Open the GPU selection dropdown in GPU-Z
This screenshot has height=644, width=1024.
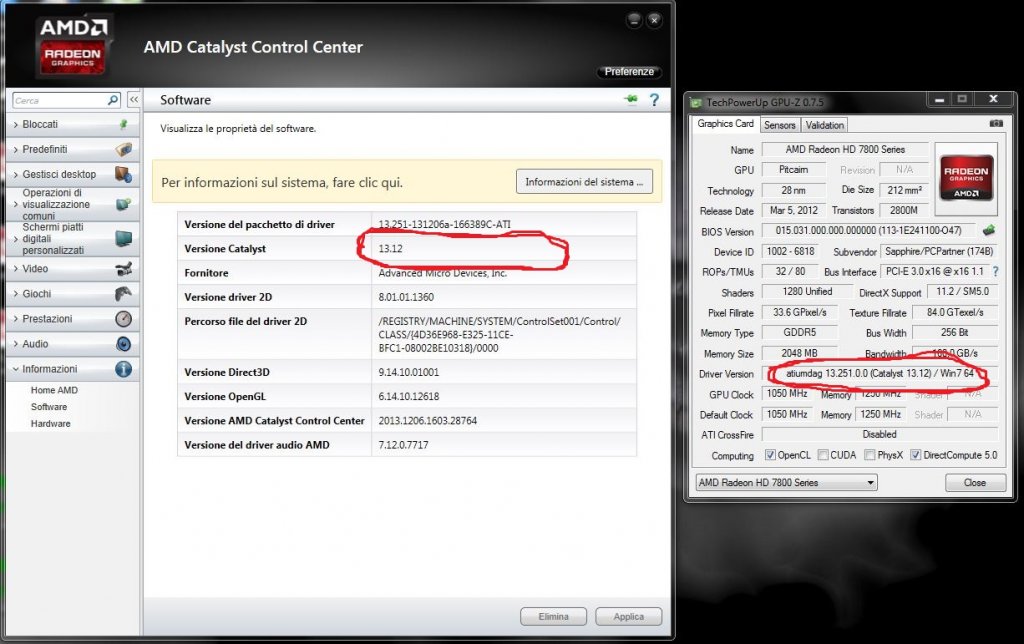(x=786, y=483)
